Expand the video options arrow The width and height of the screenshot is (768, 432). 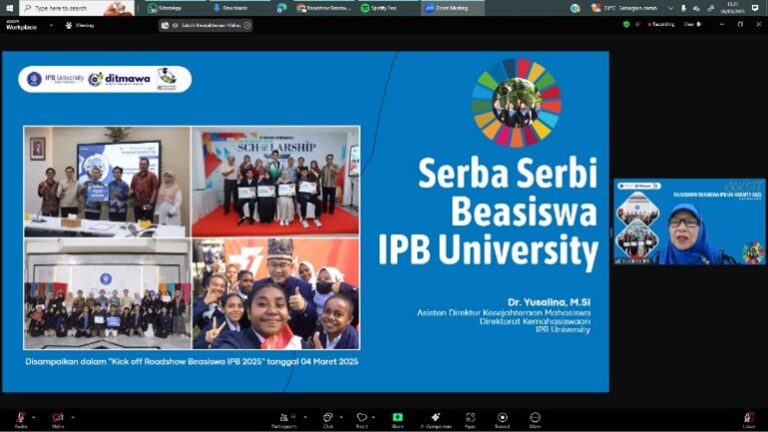click(x=71, y=416)
